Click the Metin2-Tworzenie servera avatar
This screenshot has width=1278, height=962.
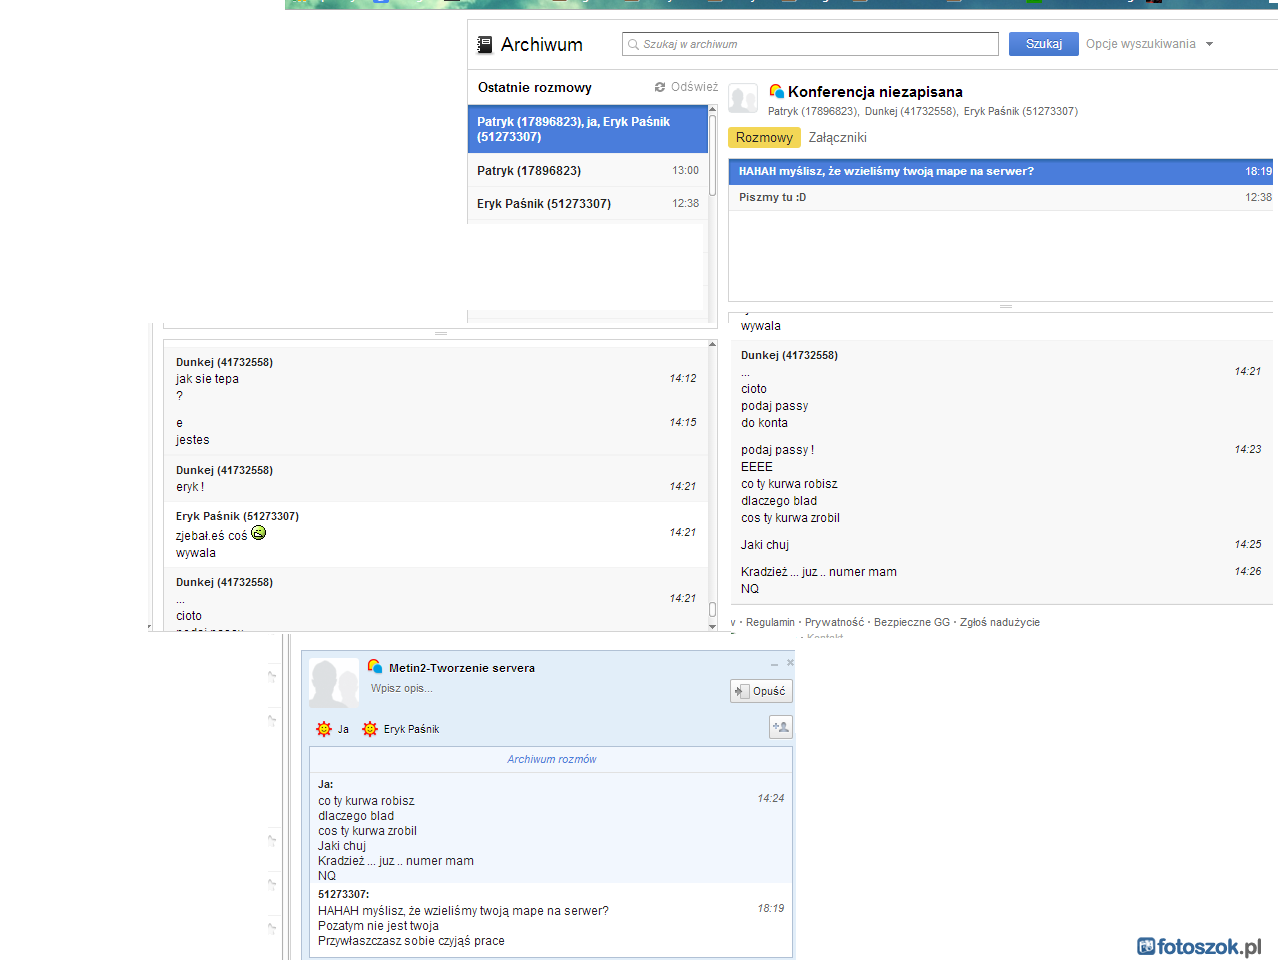click(x=334, y=683)
